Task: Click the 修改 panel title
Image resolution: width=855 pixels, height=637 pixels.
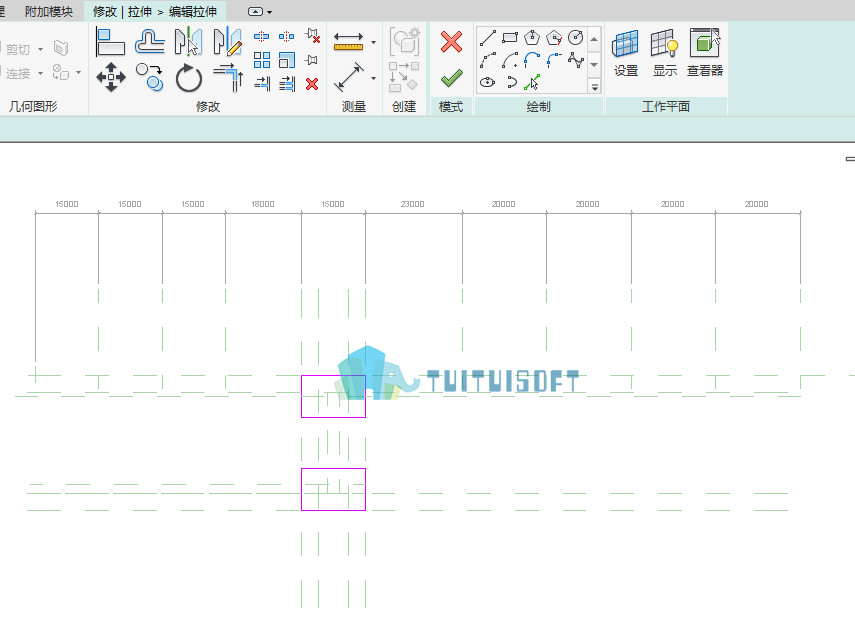Action: coord(208,106)
